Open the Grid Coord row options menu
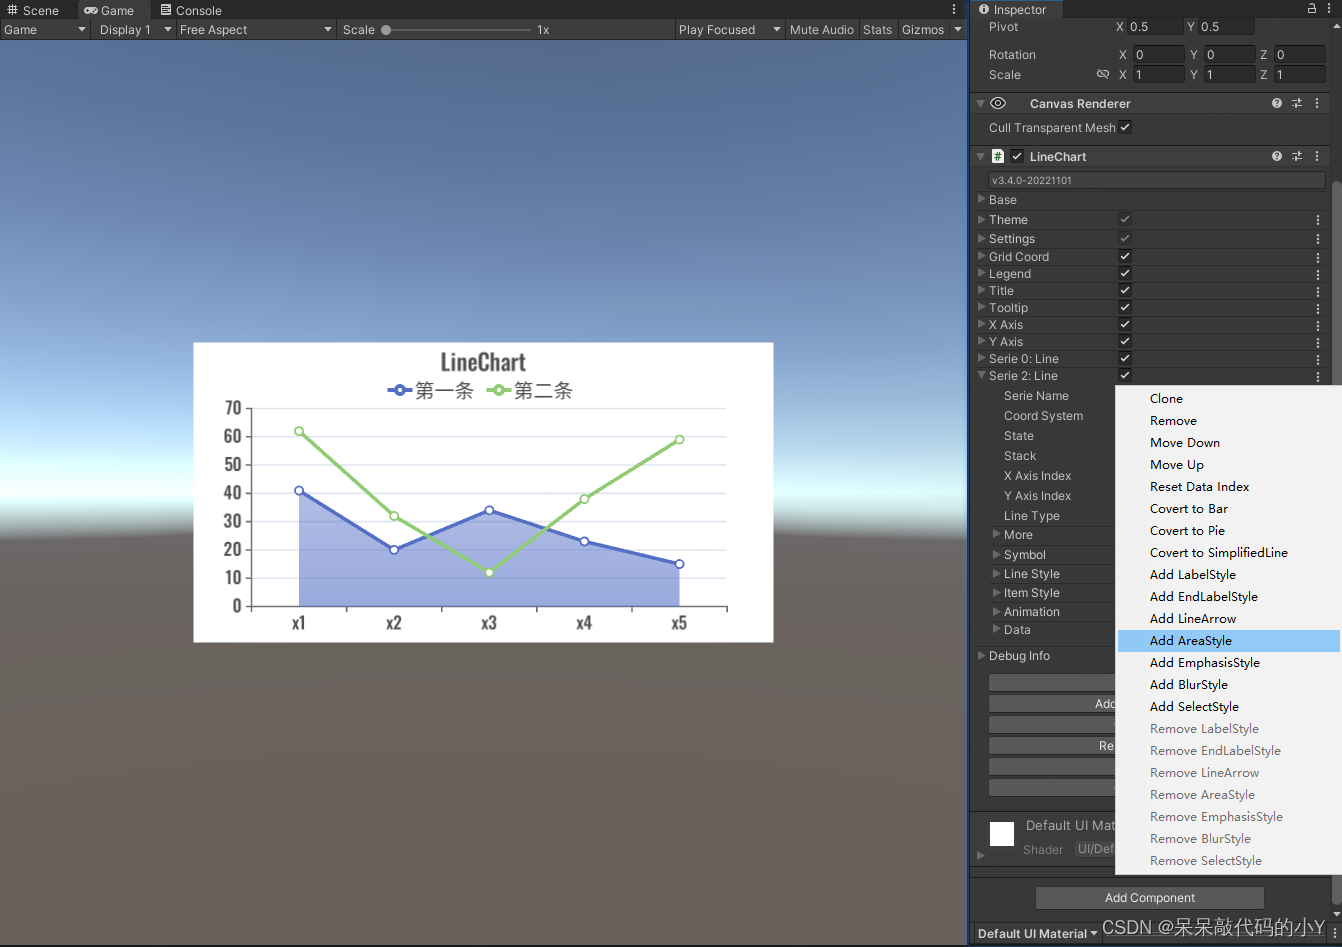 tap(1318, 257)
